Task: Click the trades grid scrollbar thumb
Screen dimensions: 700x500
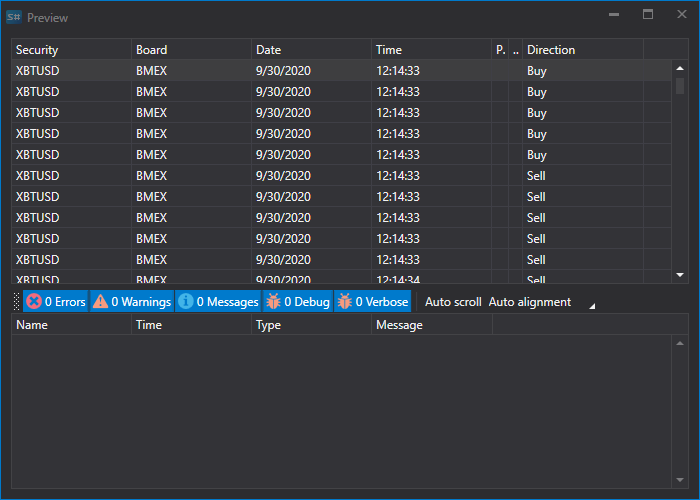Action: pos(680,86)
